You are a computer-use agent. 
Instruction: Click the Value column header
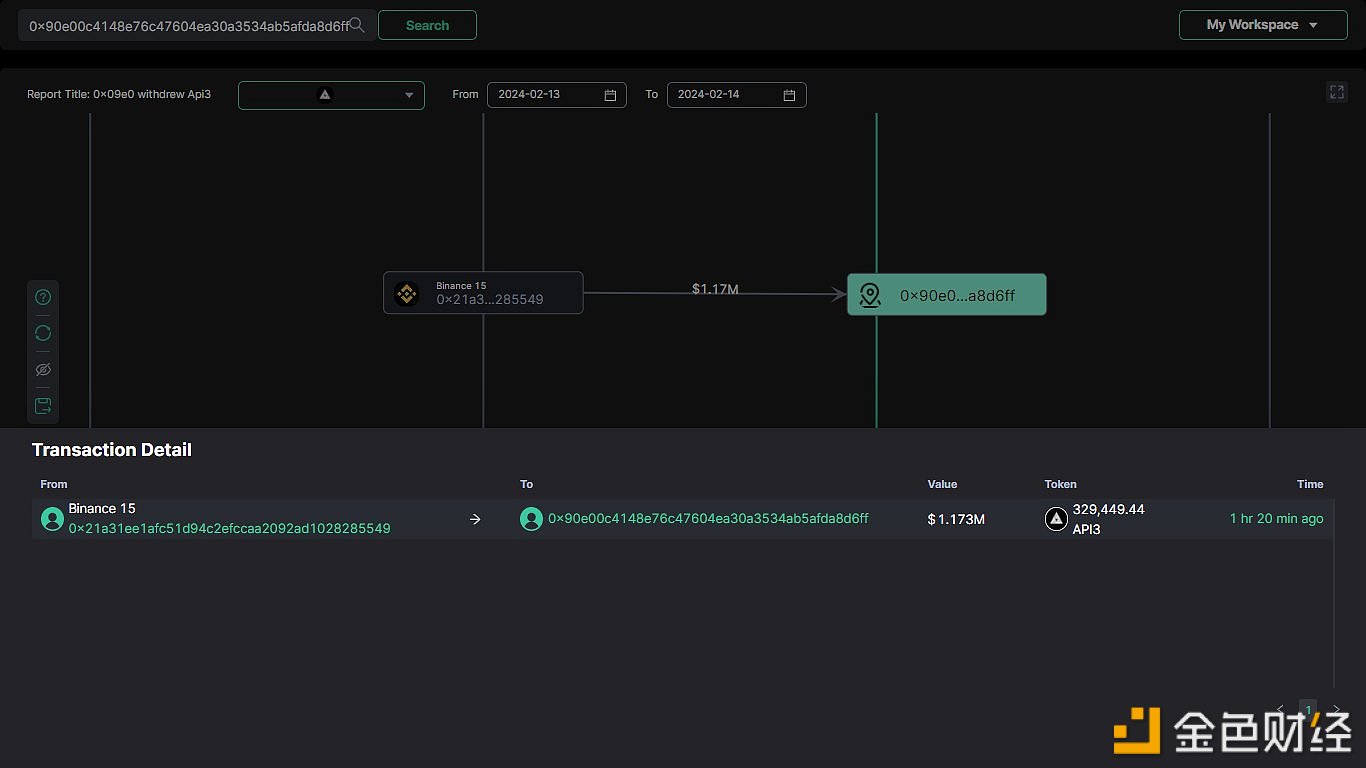[x=942, y=484]
